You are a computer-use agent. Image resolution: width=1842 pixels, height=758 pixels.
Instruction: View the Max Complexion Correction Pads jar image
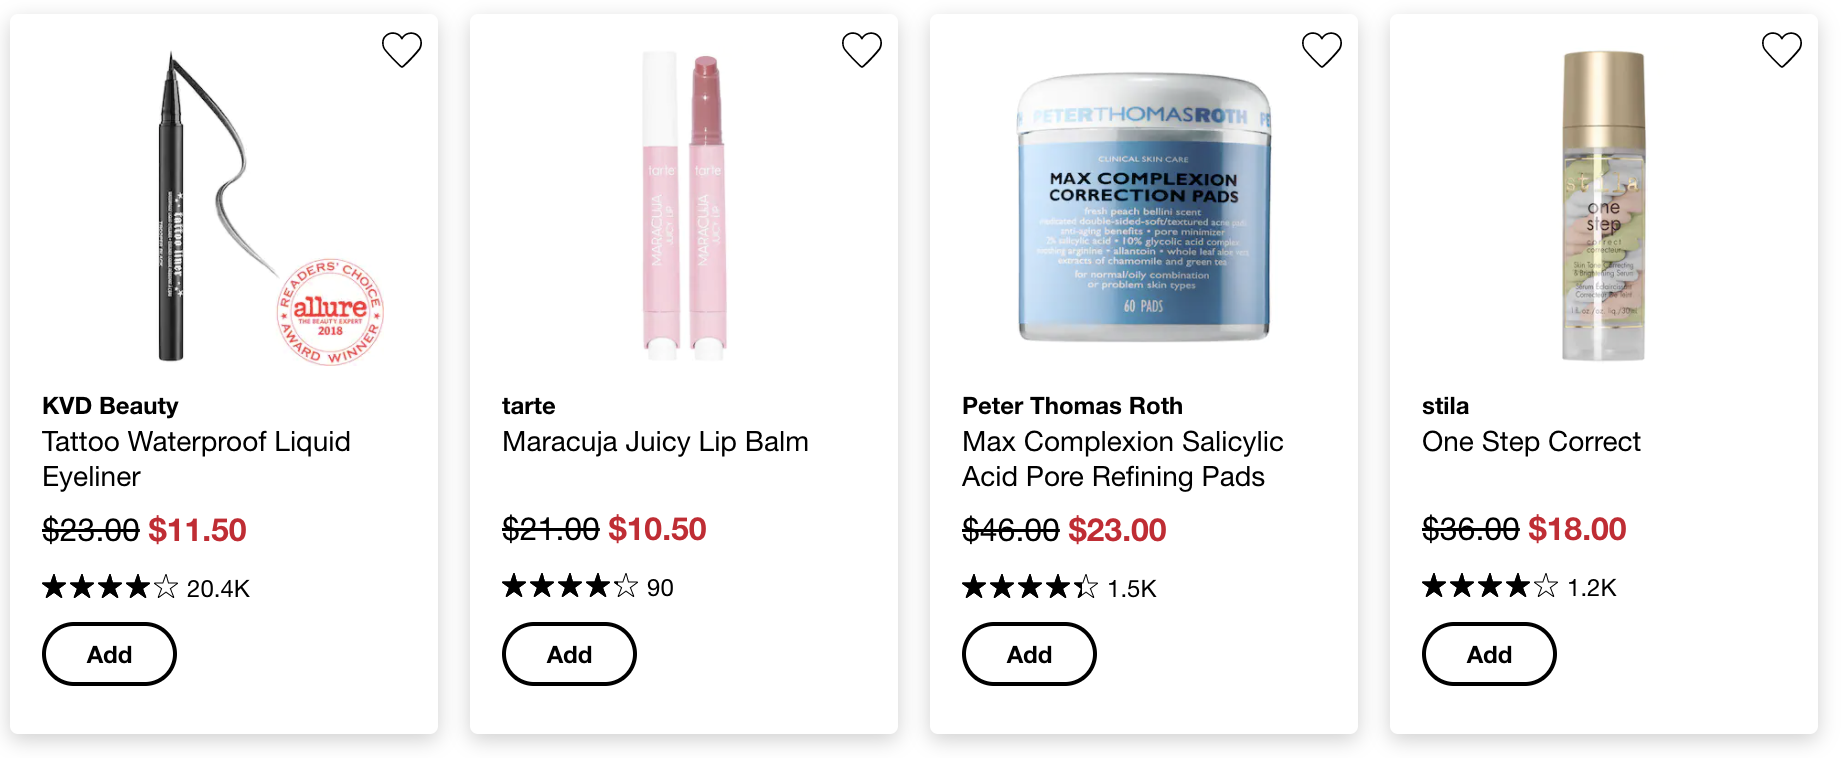click(x=1144, y=207)
